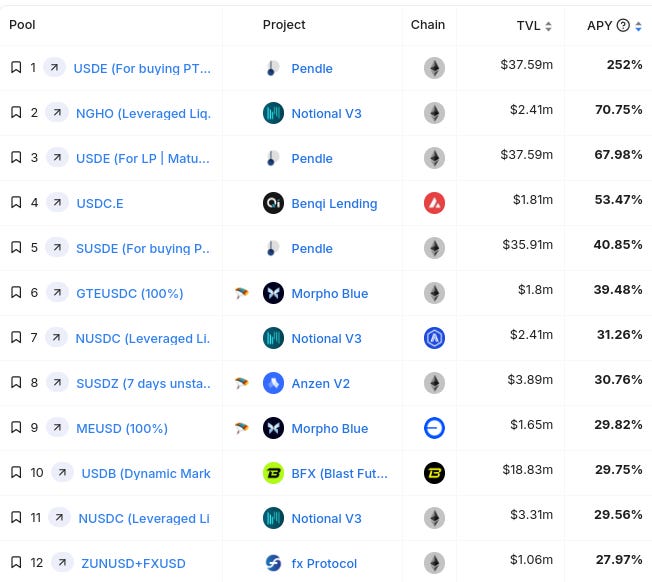Click the Ethereum chain icon in row 1

434,68
